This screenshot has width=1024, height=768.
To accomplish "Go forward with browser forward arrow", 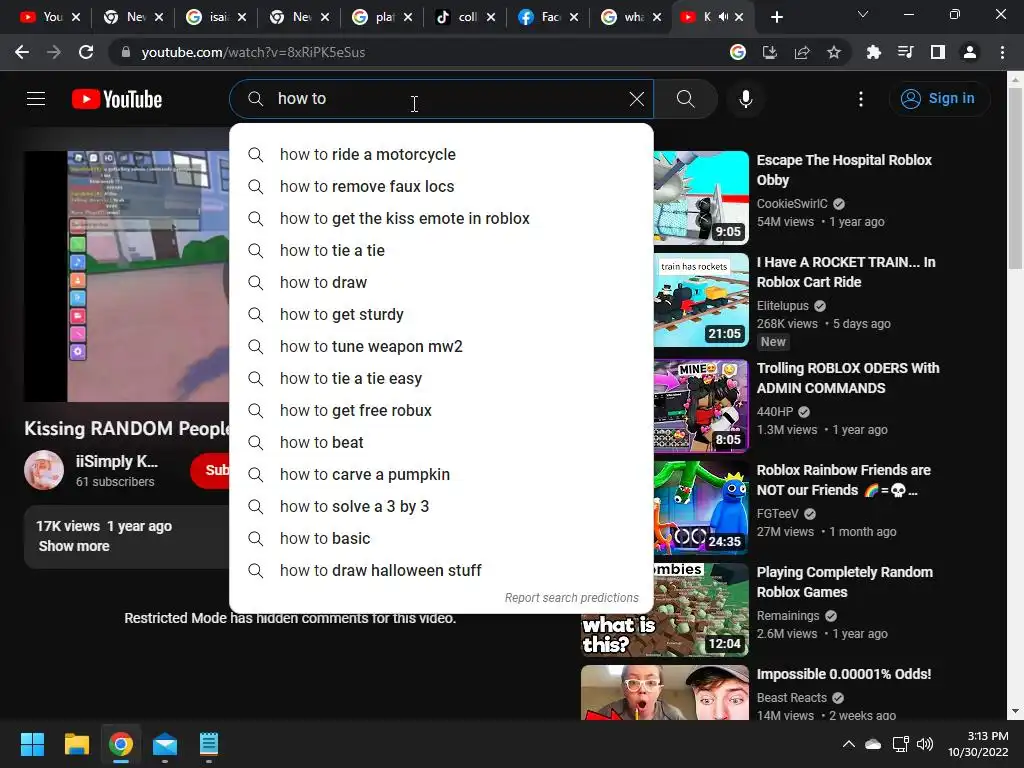I will (x=54, y=52).
